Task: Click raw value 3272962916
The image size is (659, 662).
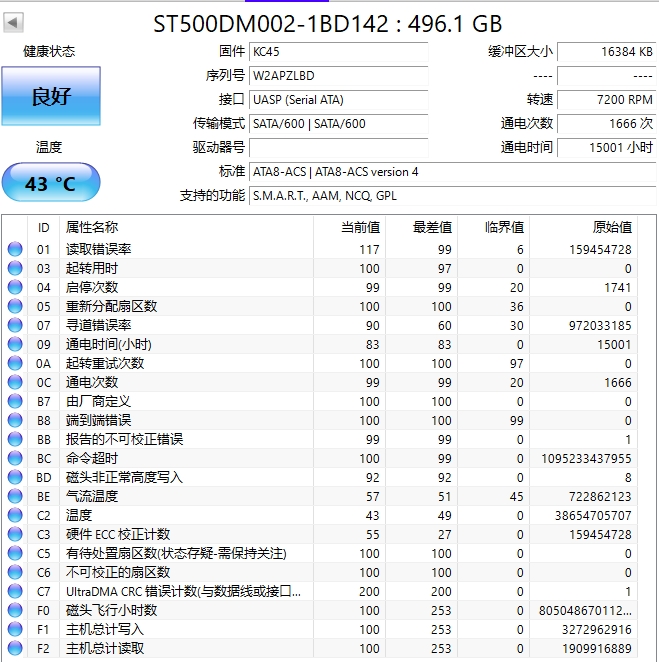Action: [x=597, y=629]
